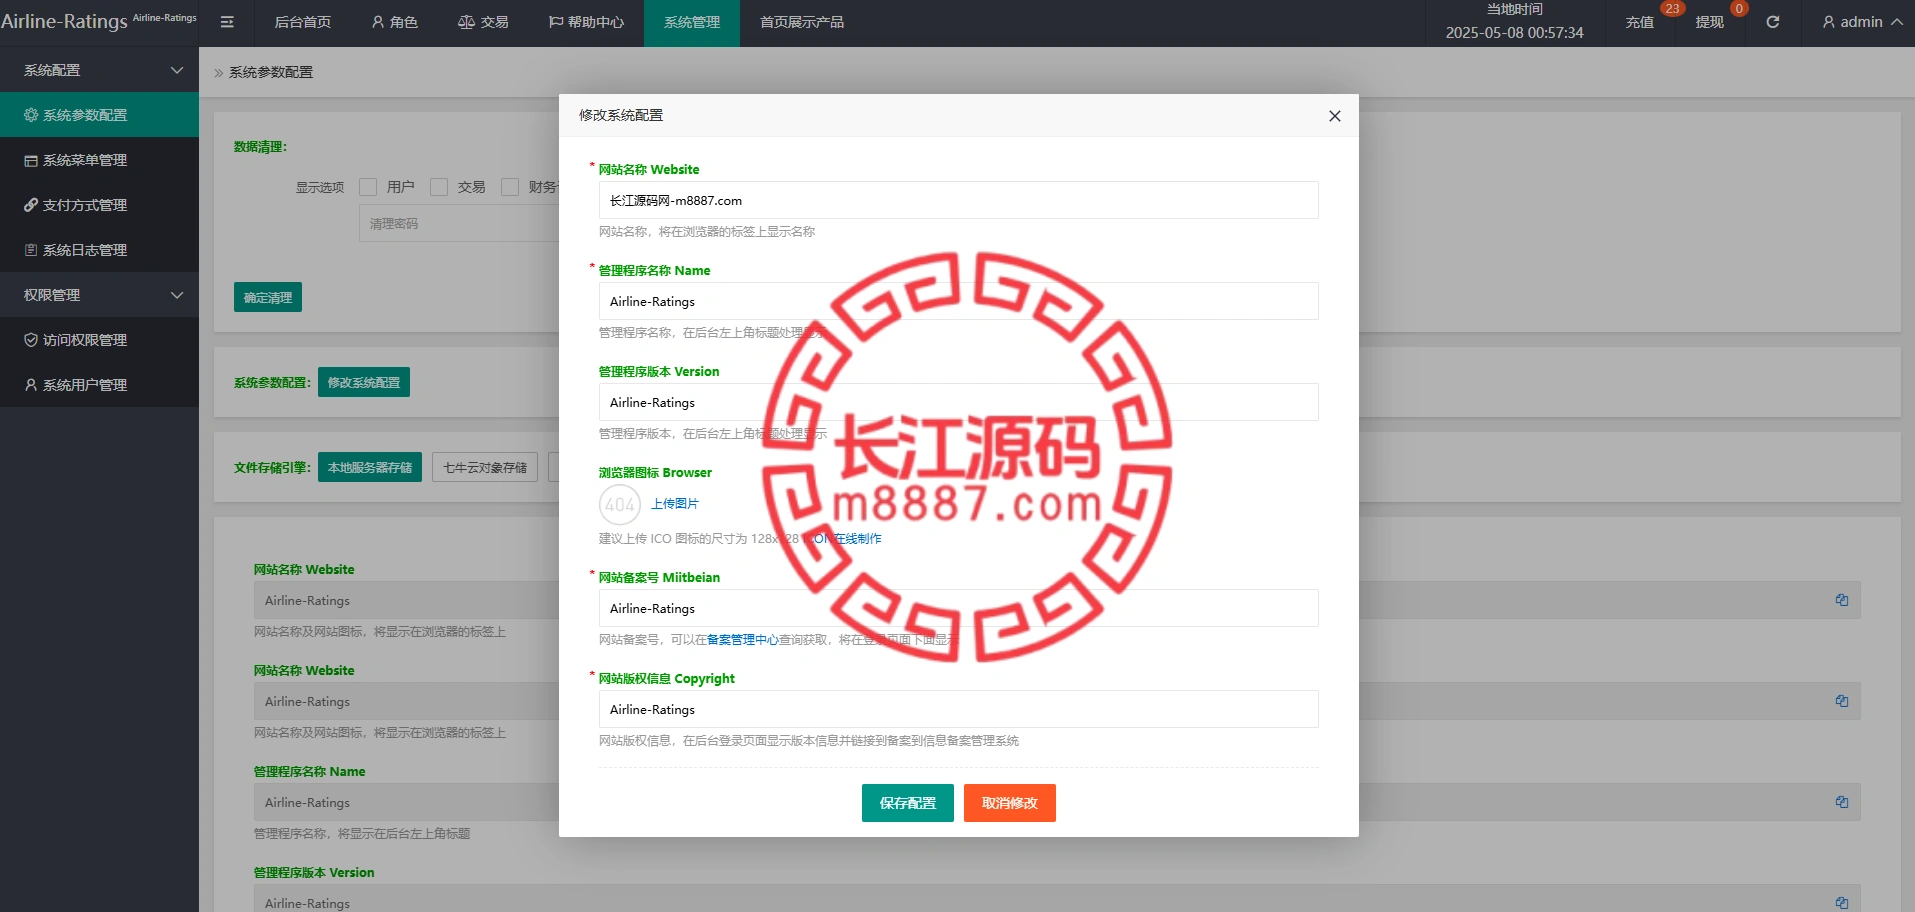This screenshot has width=1915, height=912.
Task: Copy the second 网站名称 Website value icon
Action: click(1842, 701)
